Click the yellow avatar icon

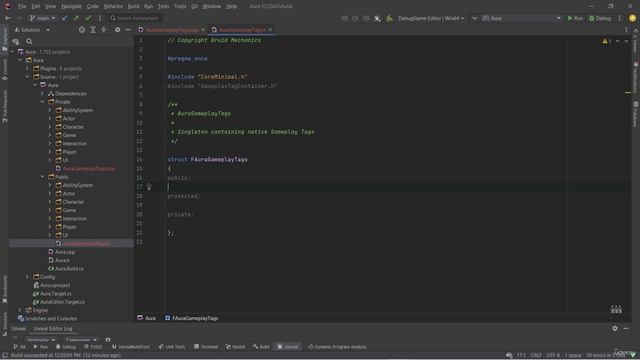[632, 18]
